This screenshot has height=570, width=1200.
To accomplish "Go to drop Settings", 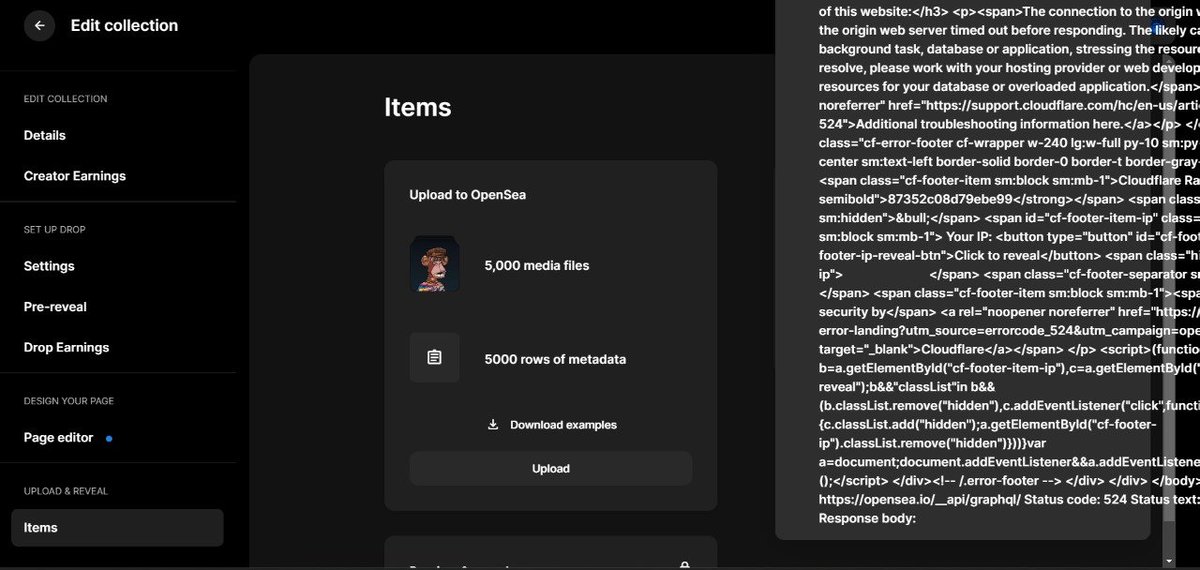I will pos(49,266).
